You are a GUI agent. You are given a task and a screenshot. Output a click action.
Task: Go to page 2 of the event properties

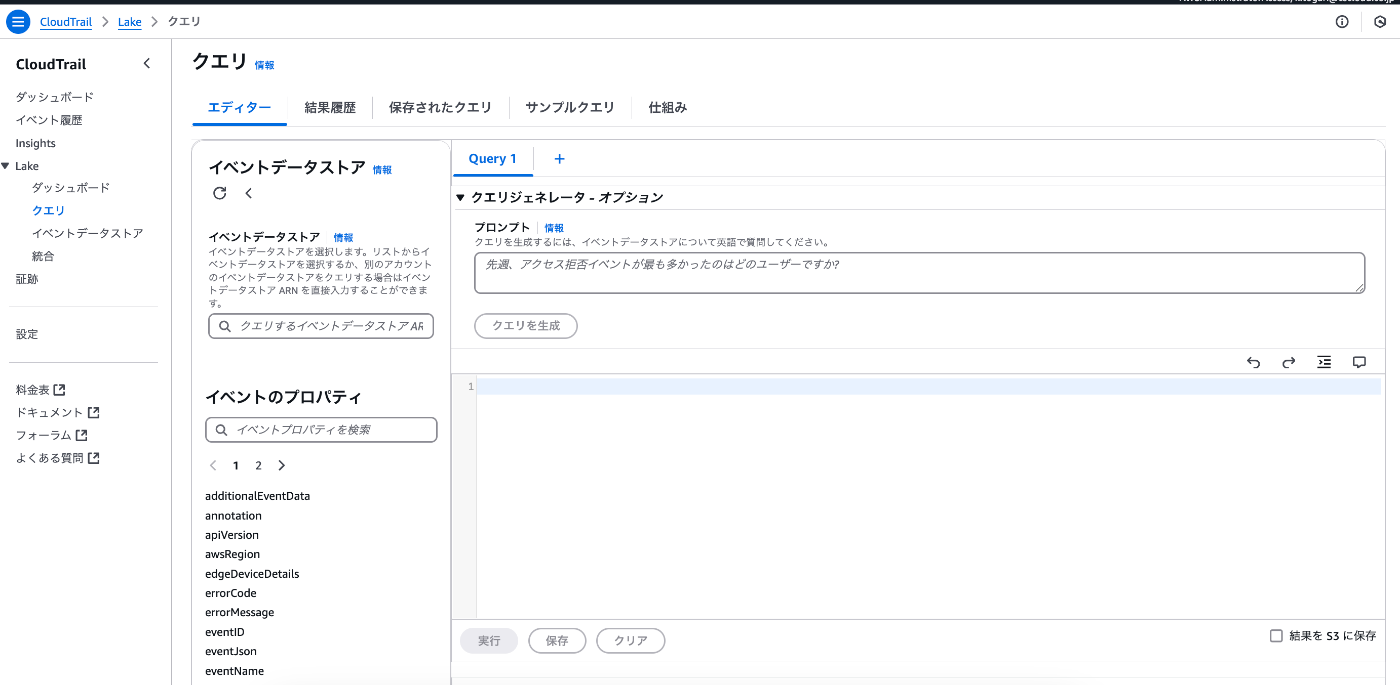coord(258,465)
